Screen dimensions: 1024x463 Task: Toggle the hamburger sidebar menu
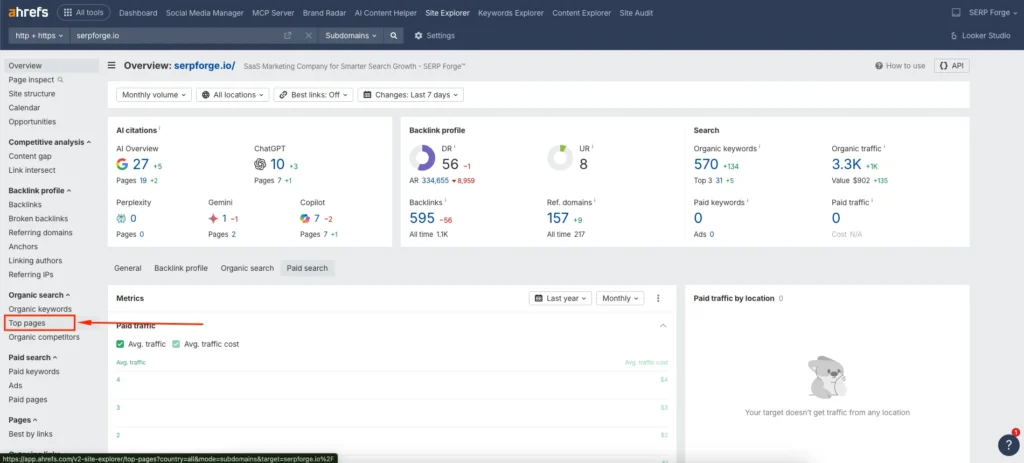112,65
